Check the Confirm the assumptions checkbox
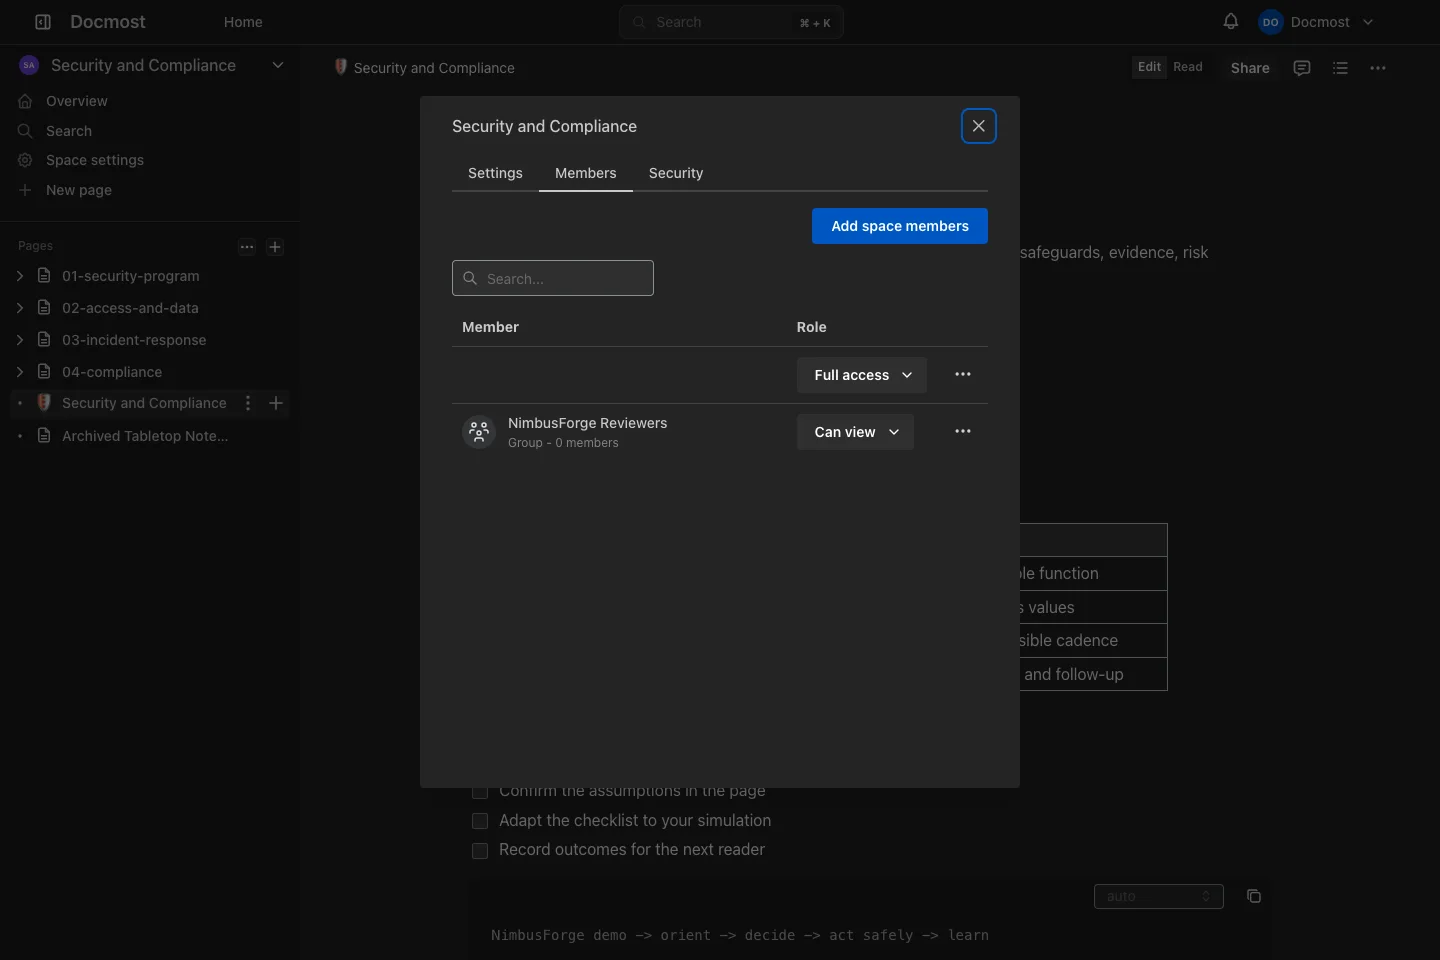This screenshot has width=1440, height=960. click(x=480, y=791)
